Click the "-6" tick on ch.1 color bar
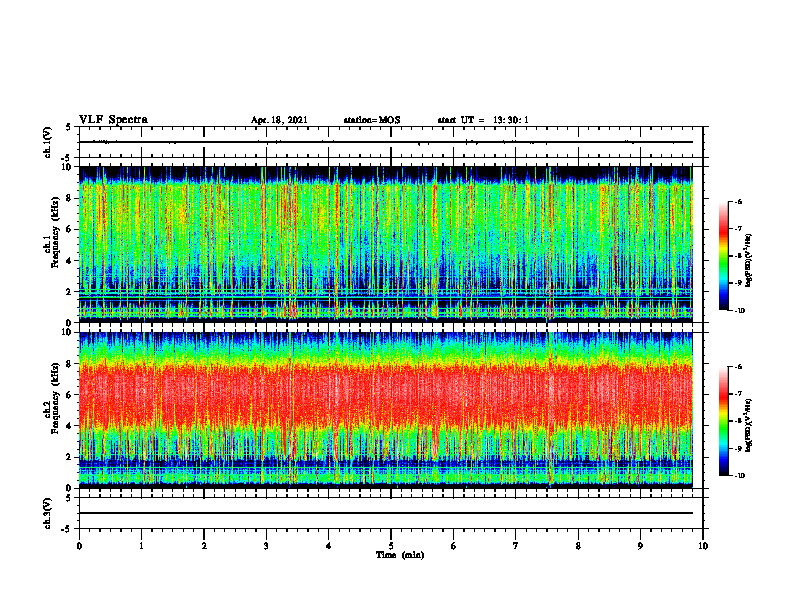Viewport: 792px width, 612px height. click(738, 201)
